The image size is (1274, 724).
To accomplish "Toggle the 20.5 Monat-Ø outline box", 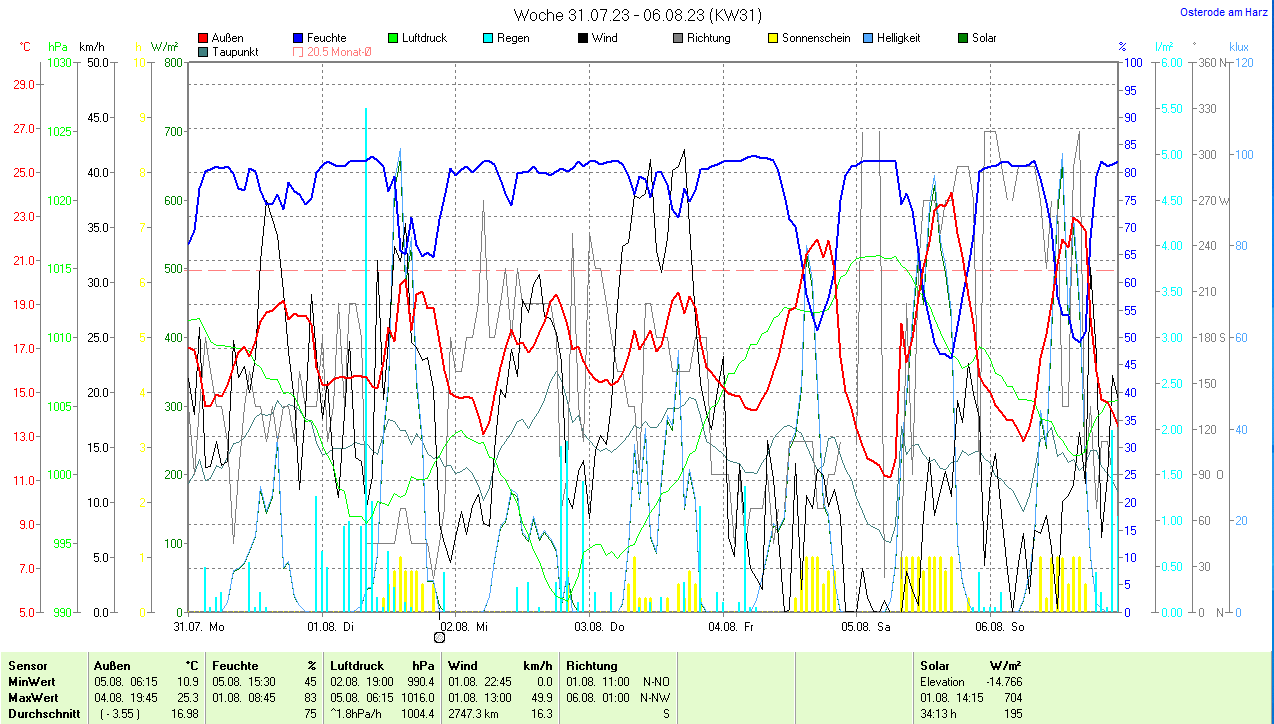I will coord(298,52).
